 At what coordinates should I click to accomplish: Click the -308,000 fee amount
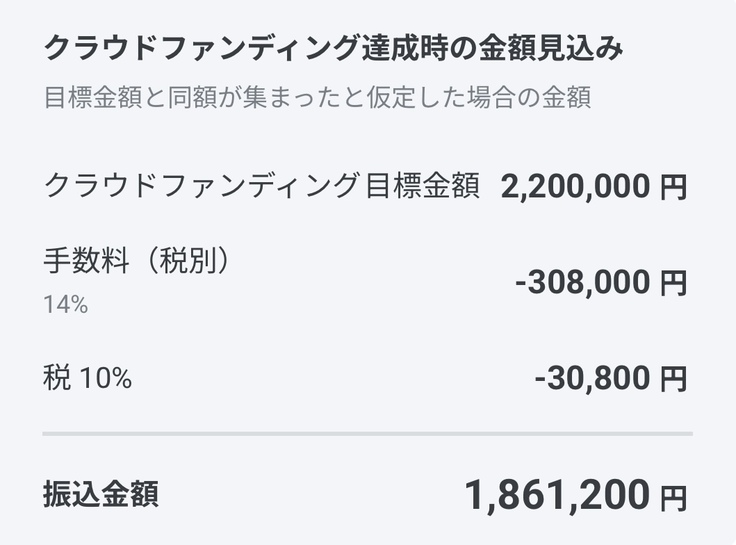click(582, 283)
